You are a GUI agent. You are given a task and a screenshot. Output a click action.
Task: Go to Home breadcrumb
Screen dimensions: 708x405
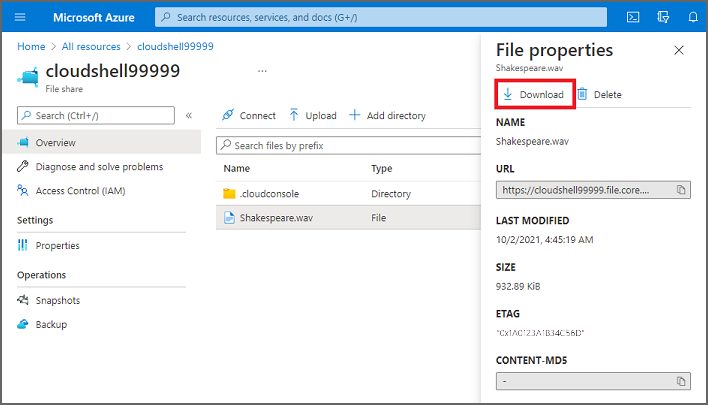pos(31,47)
